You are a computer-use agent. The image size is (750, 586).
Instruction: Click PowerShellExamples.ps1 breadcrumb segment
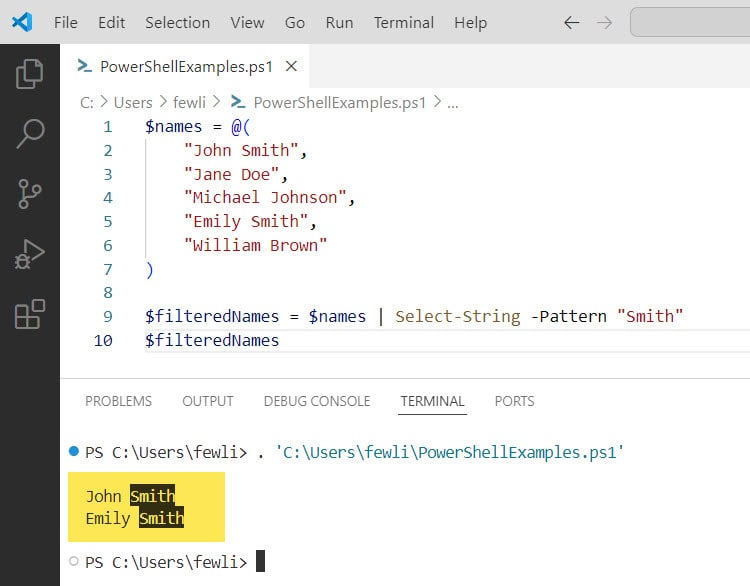[340, 102]
